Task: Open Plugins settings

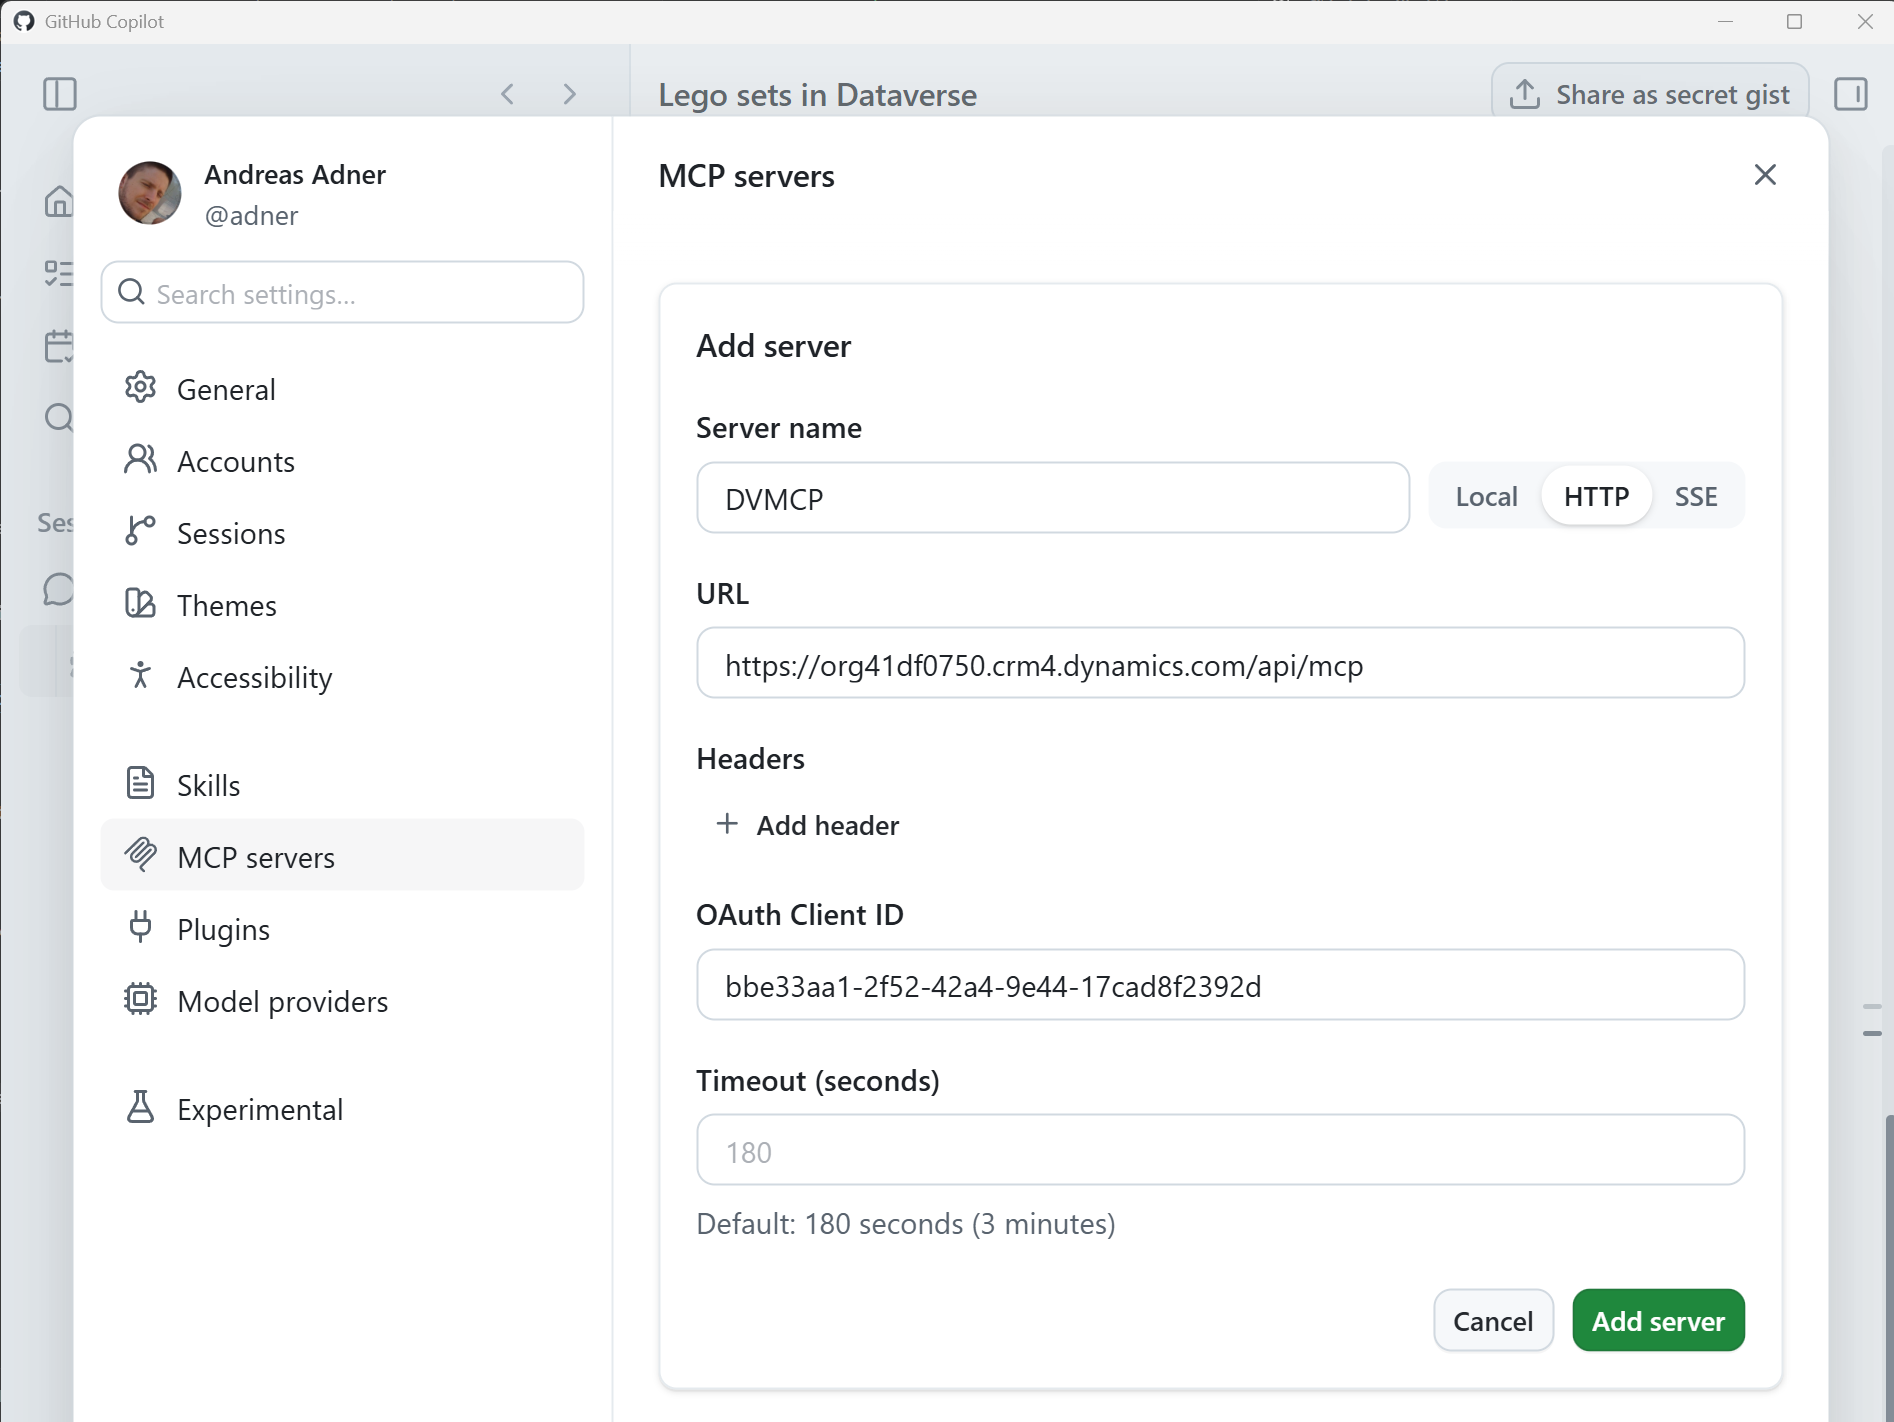Action: click(342, 929)
